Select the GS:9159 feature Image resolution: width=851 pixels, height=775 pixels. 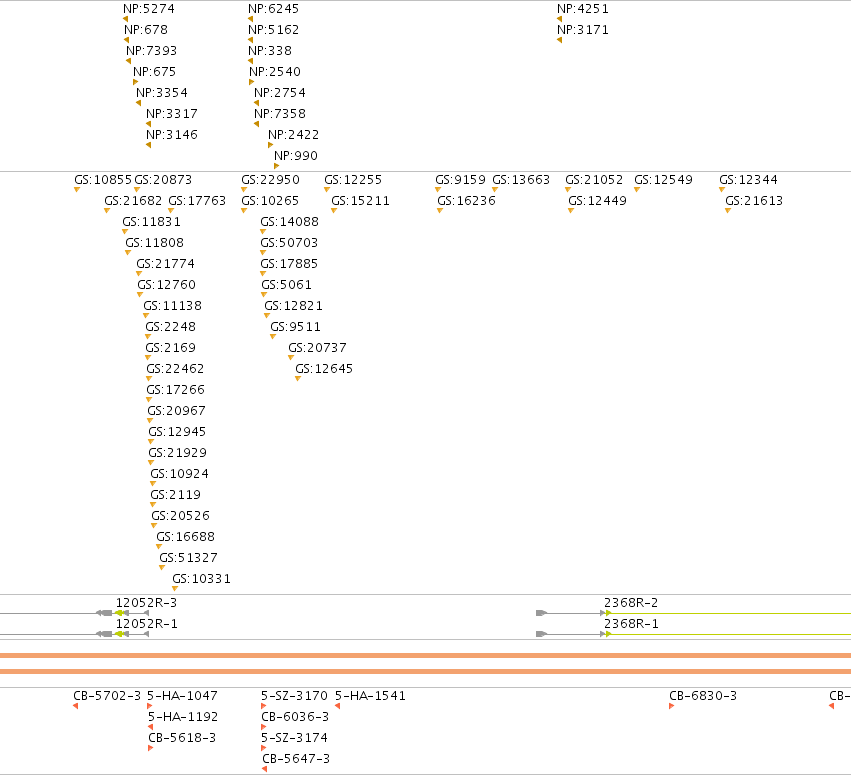tap(460, 180)
